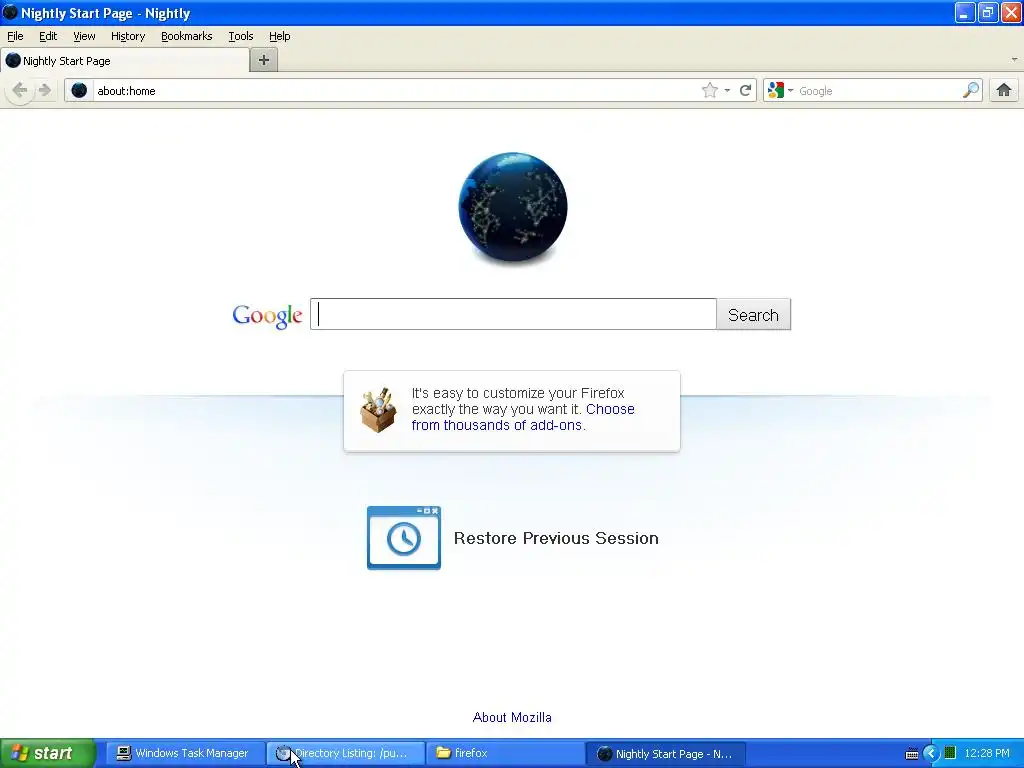Bookmark this page with the star icon
Screen dimensions: 1024x768
pyautogui.click(x=709, y=90)
